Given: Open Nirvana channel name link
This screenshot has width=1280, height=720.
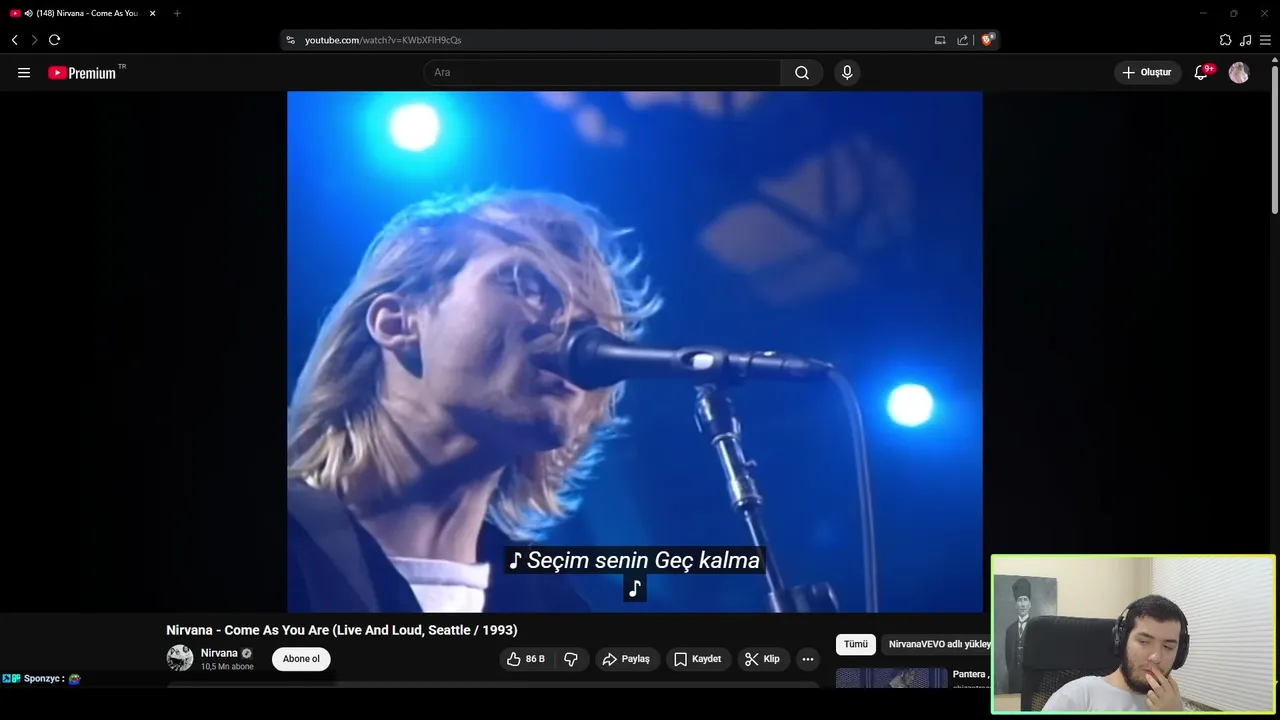Looking at the screenshot, I should point(219,653).
